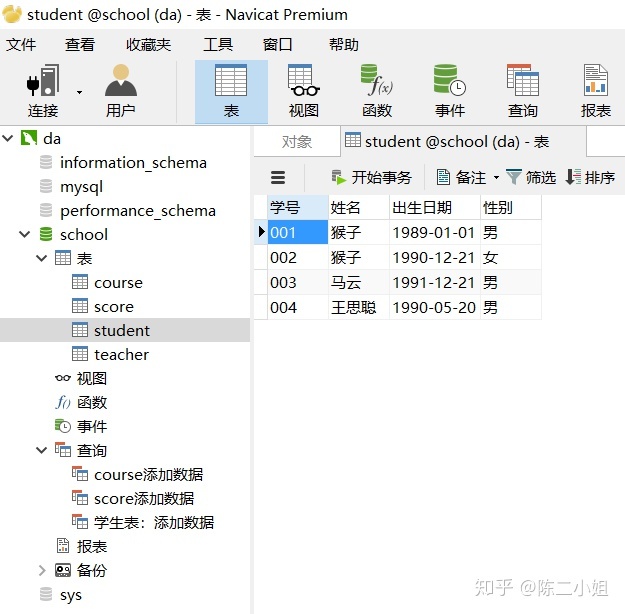Select the 1989-01-01 date cell
The image size is (625, 614).
pos(435,232)
